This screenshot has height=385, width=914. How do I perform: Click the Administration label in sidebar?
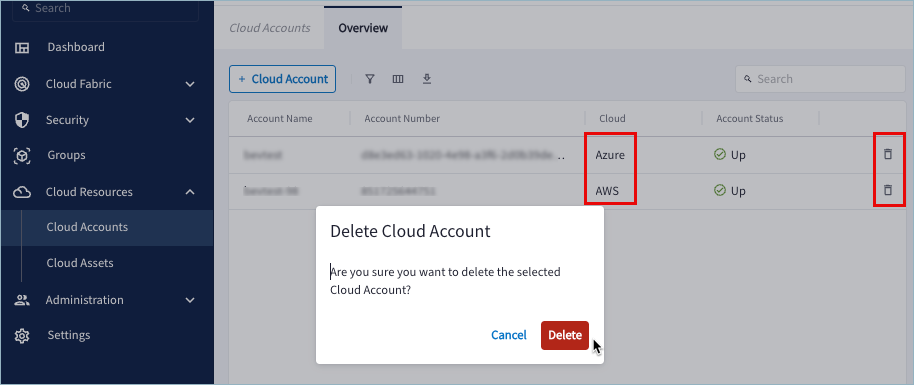click(x=85, y=300)
